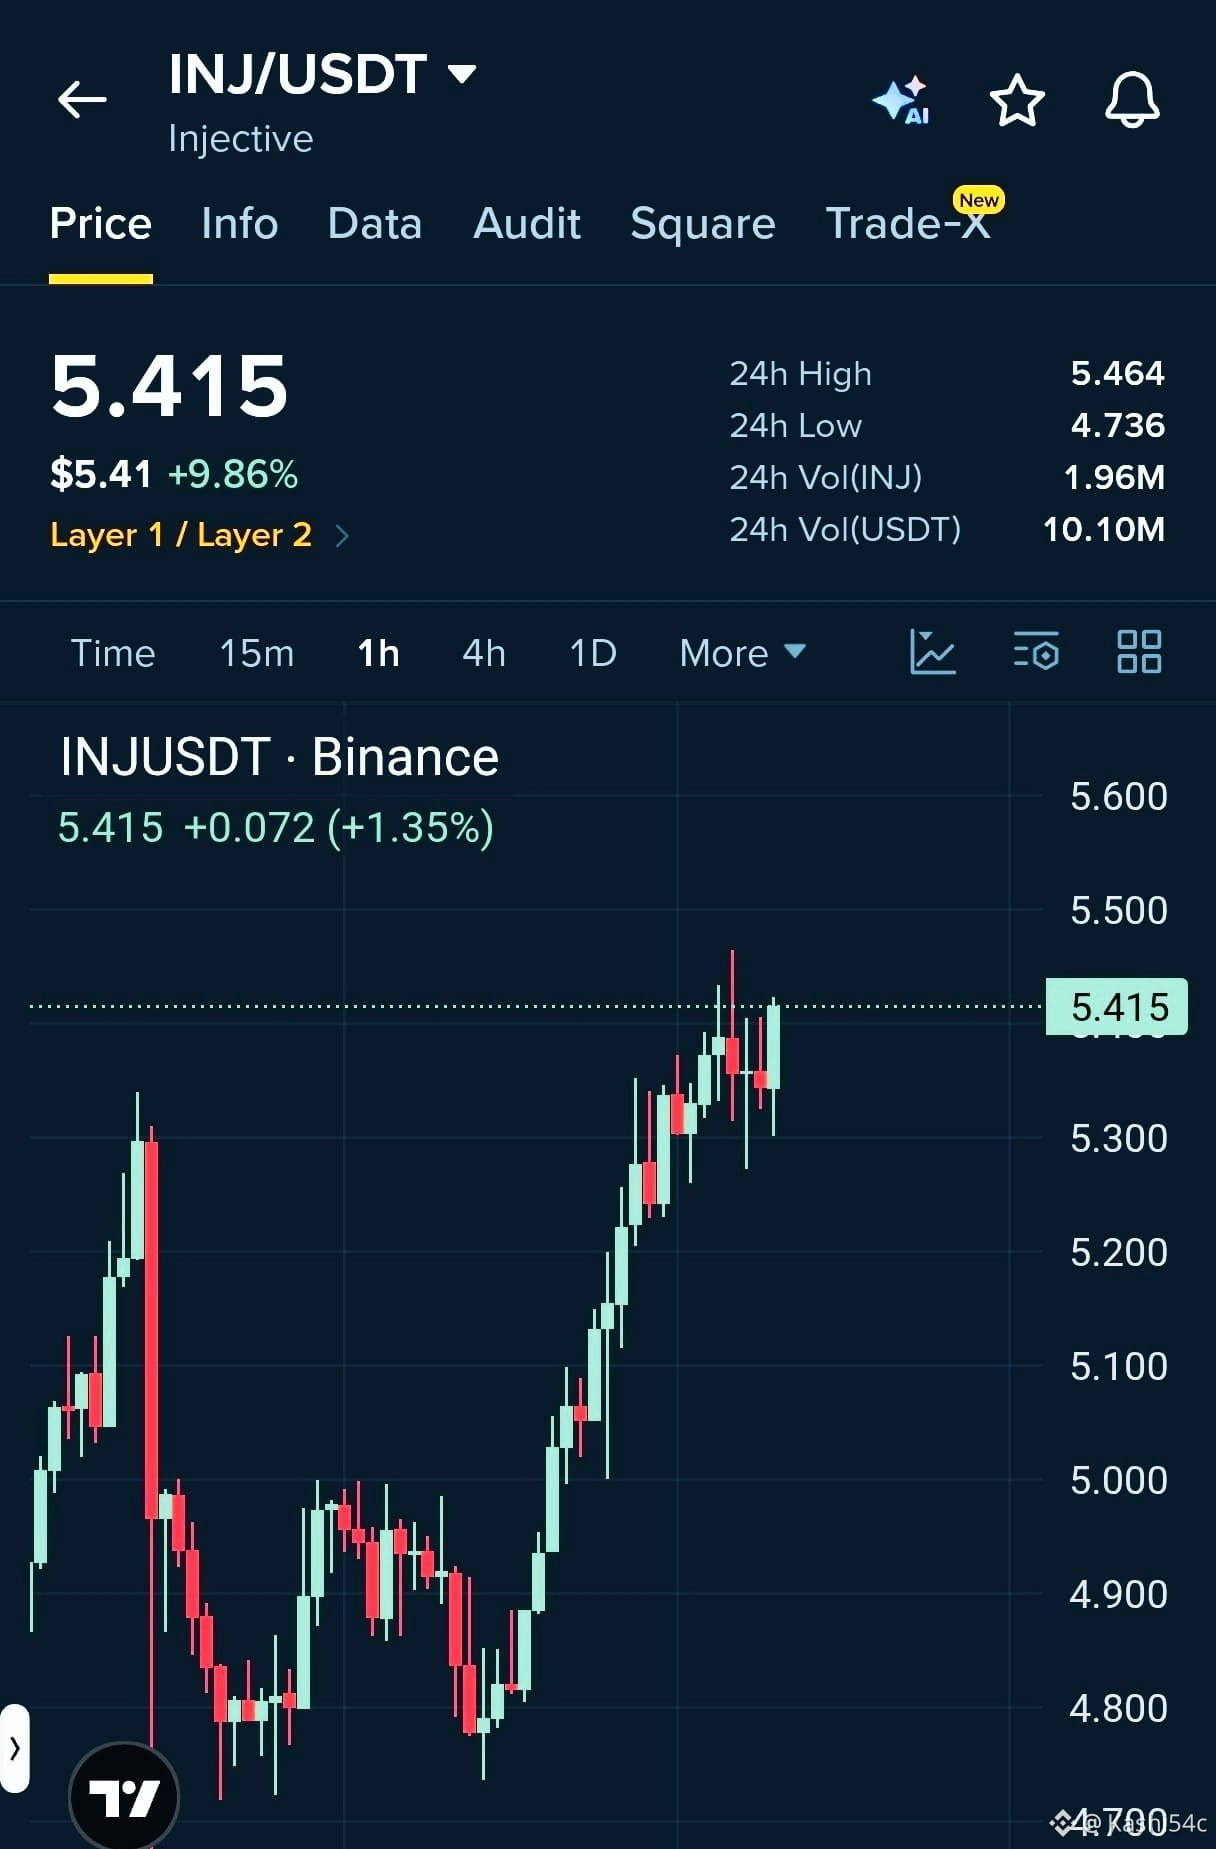Tap the INJUSDT · Binance chart title
1216x1849 pixels.
coord(280,757)
